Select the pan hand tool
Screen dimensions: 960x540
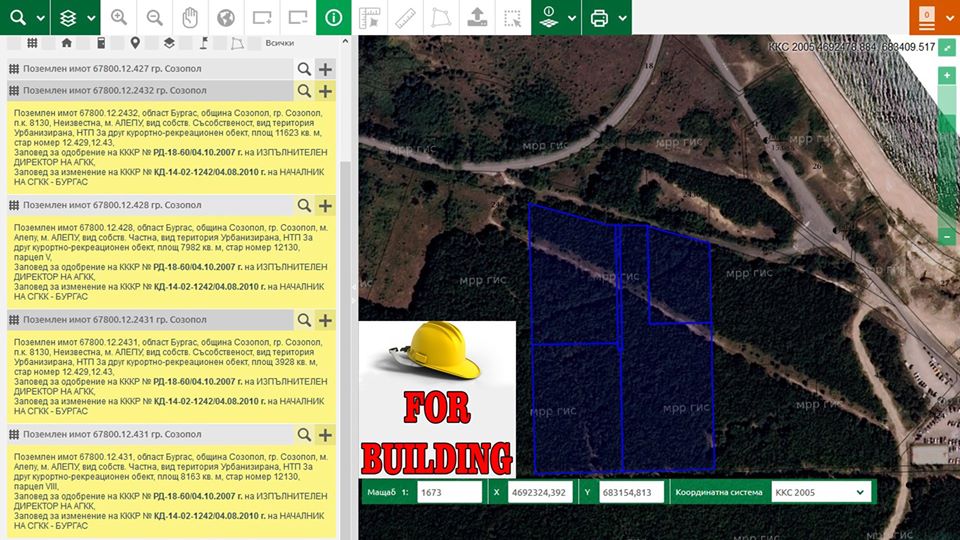[x=189, y=18]
